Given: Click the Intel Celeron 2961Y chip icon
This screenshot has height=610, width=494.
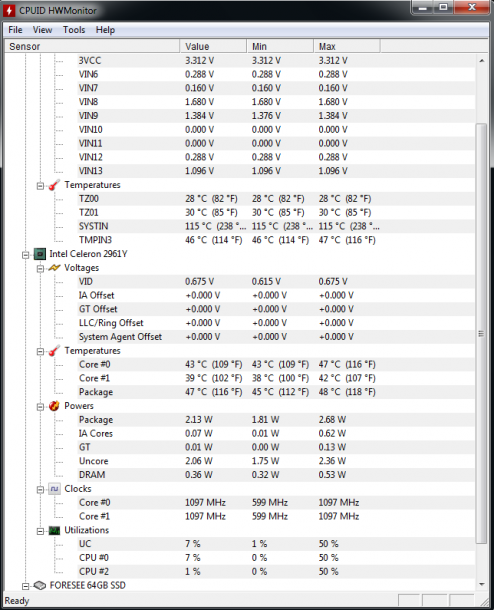Looking at the screenshot, I should pyautogui.click(x=40, y=254).
